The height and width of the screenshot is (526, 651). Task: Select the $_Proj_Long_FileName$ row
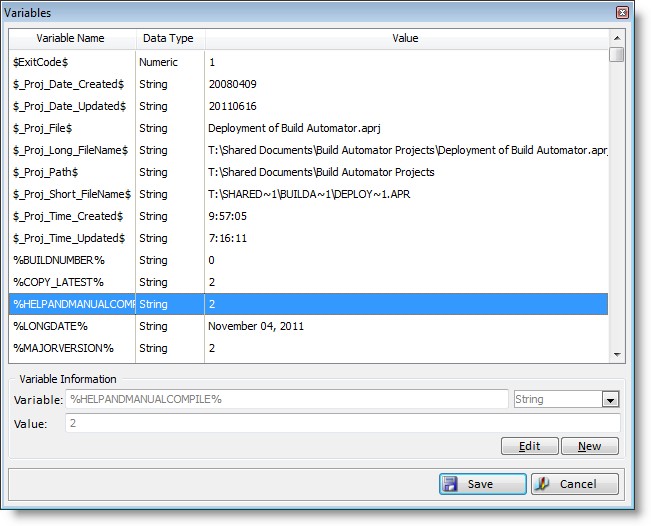coord(308,150)
